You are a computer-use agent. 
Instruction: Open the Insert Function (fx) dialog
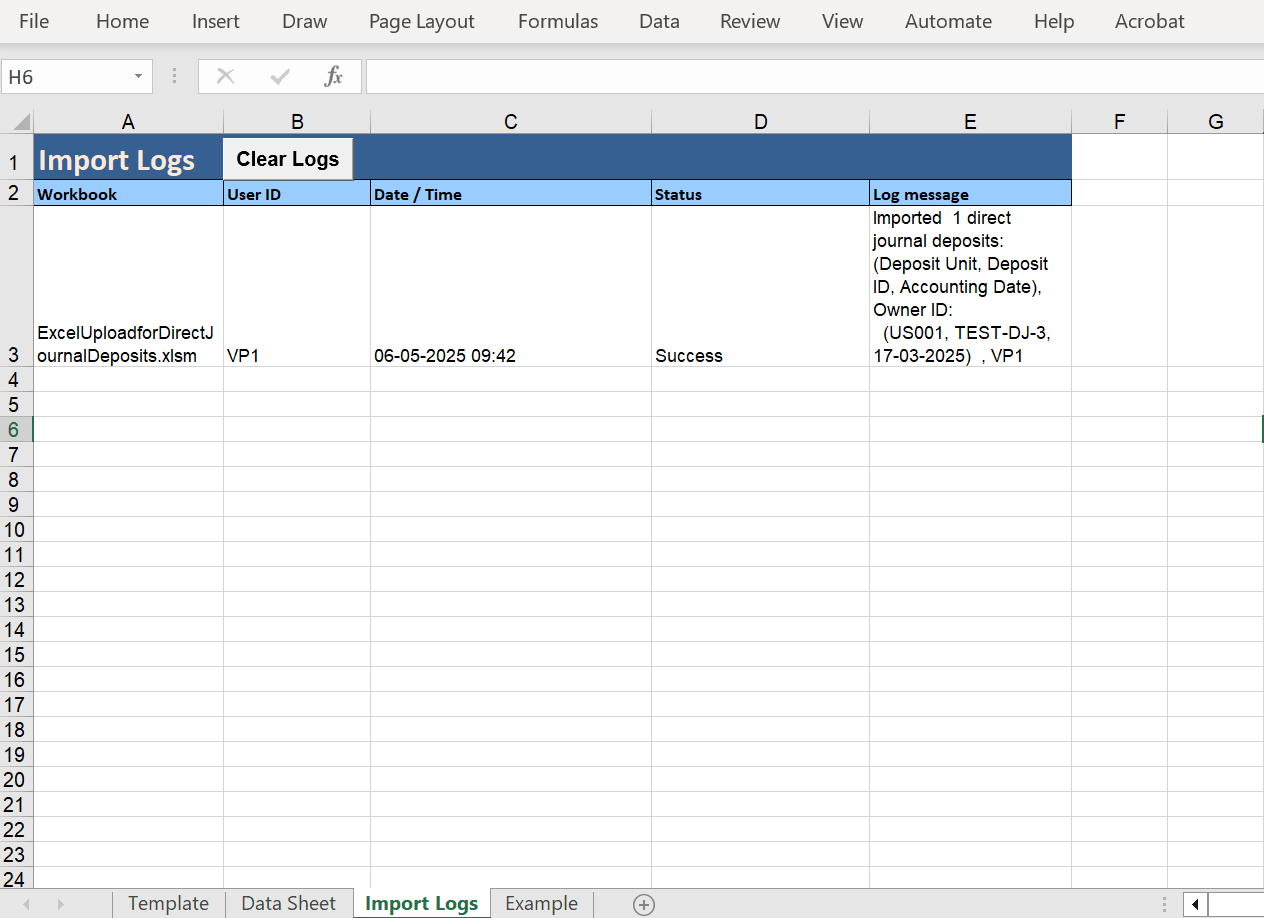[x=333, y=76]
